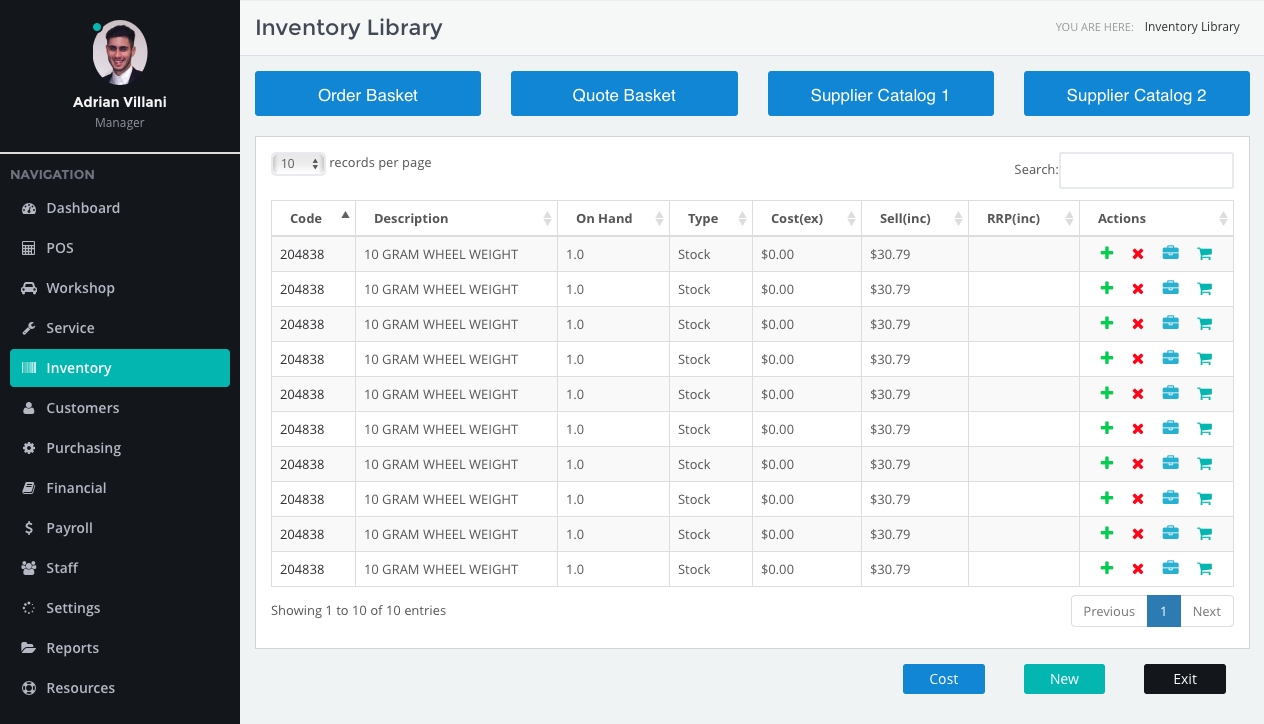
Task: Click the briefcase icon in third row
Action: pos(1170,324)
